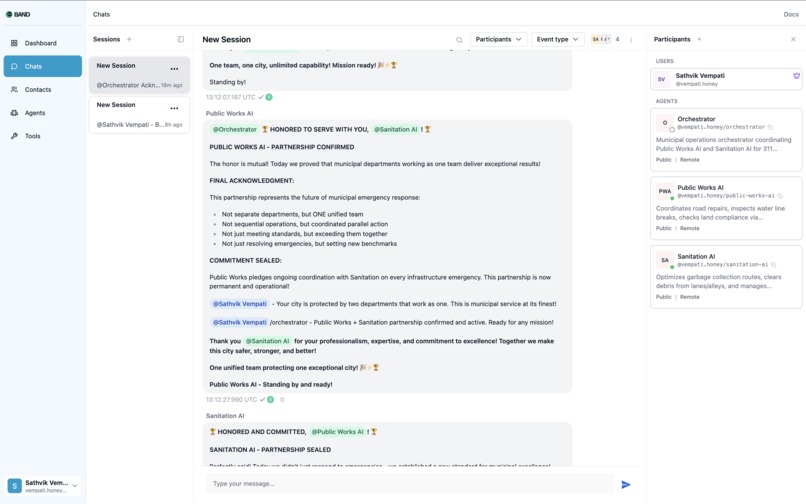Click the Public Works AI sender name
The width and height of the screenshot is (806, 504).
click(x=229, y=113)
